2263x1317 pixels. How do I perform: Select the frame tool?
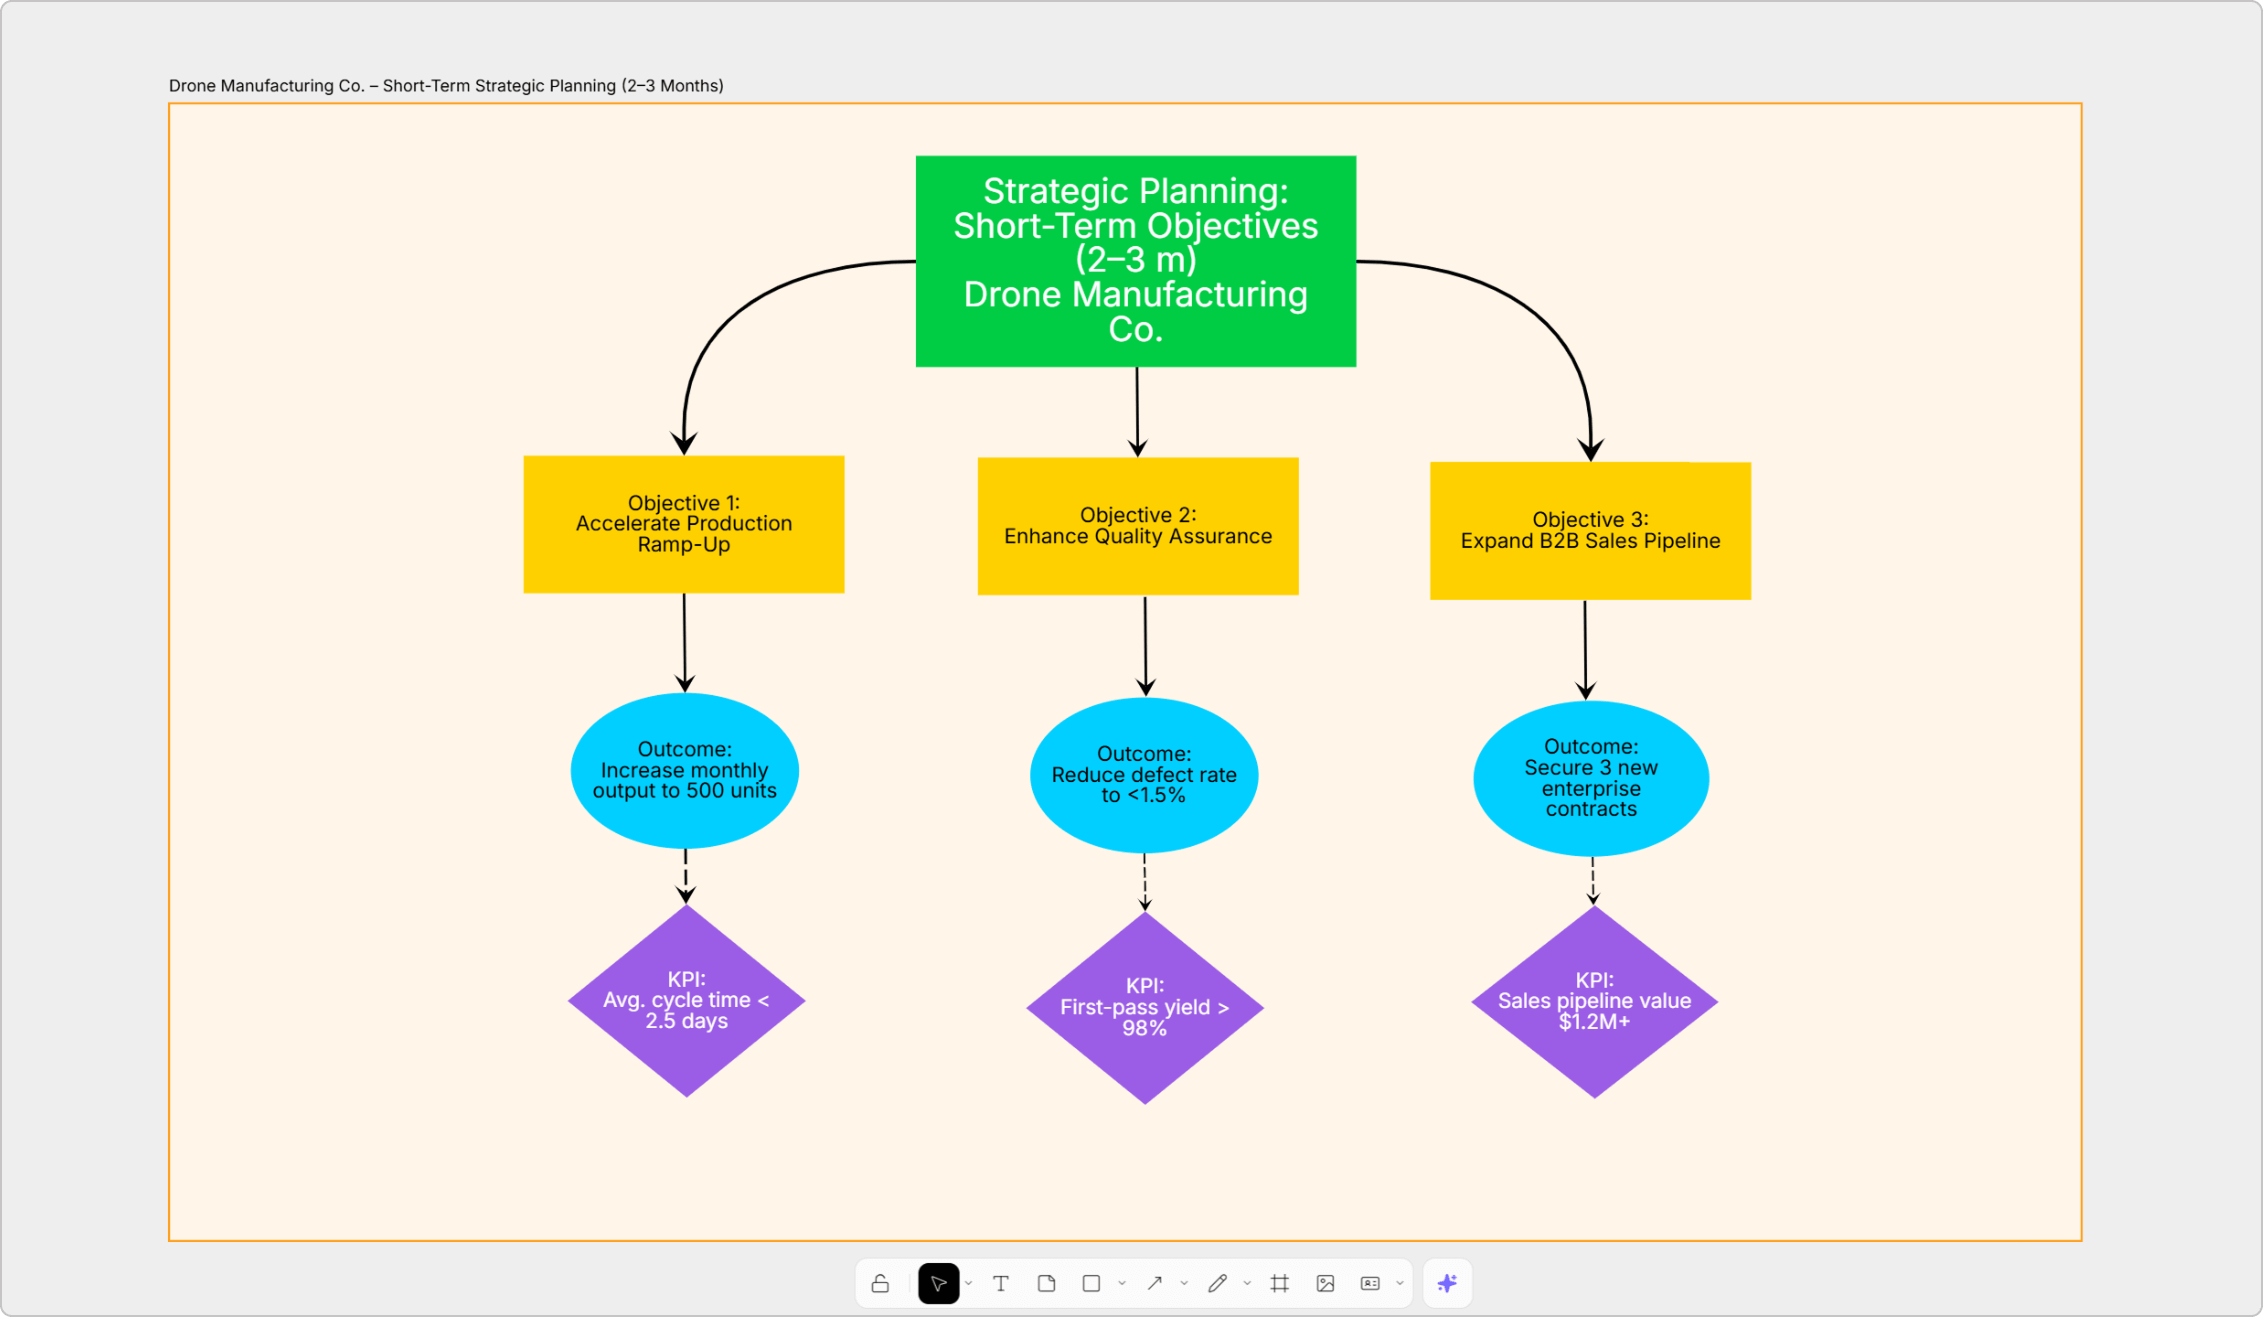click(x=1279, y=1283)
